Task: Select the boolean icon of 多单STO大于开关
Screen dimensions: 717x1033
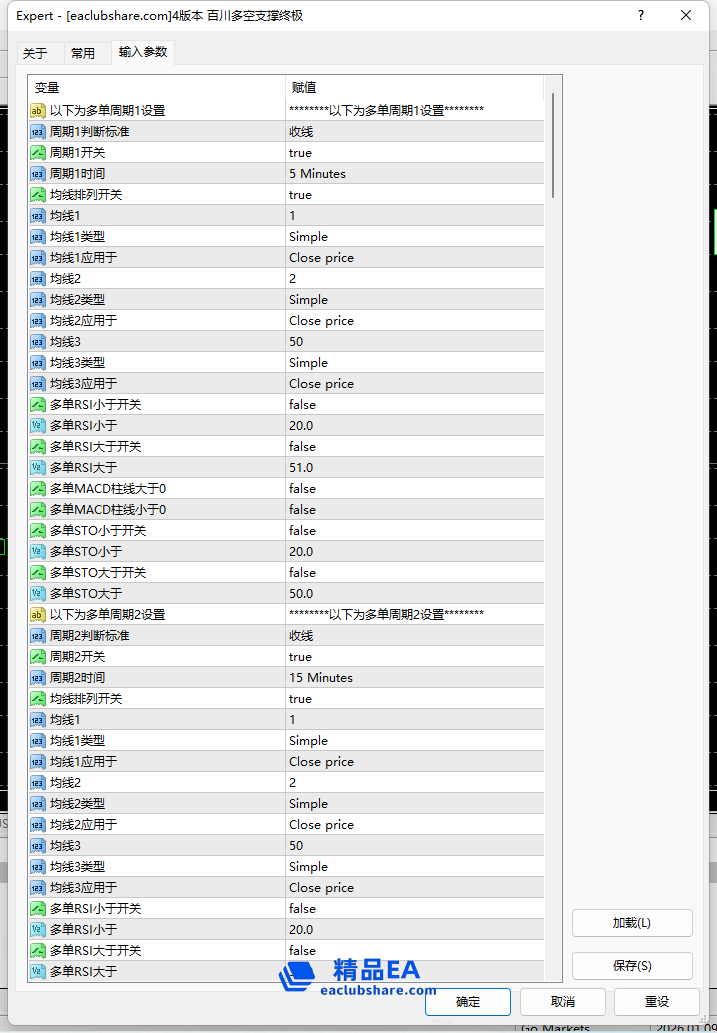Action: coord(38,573)
